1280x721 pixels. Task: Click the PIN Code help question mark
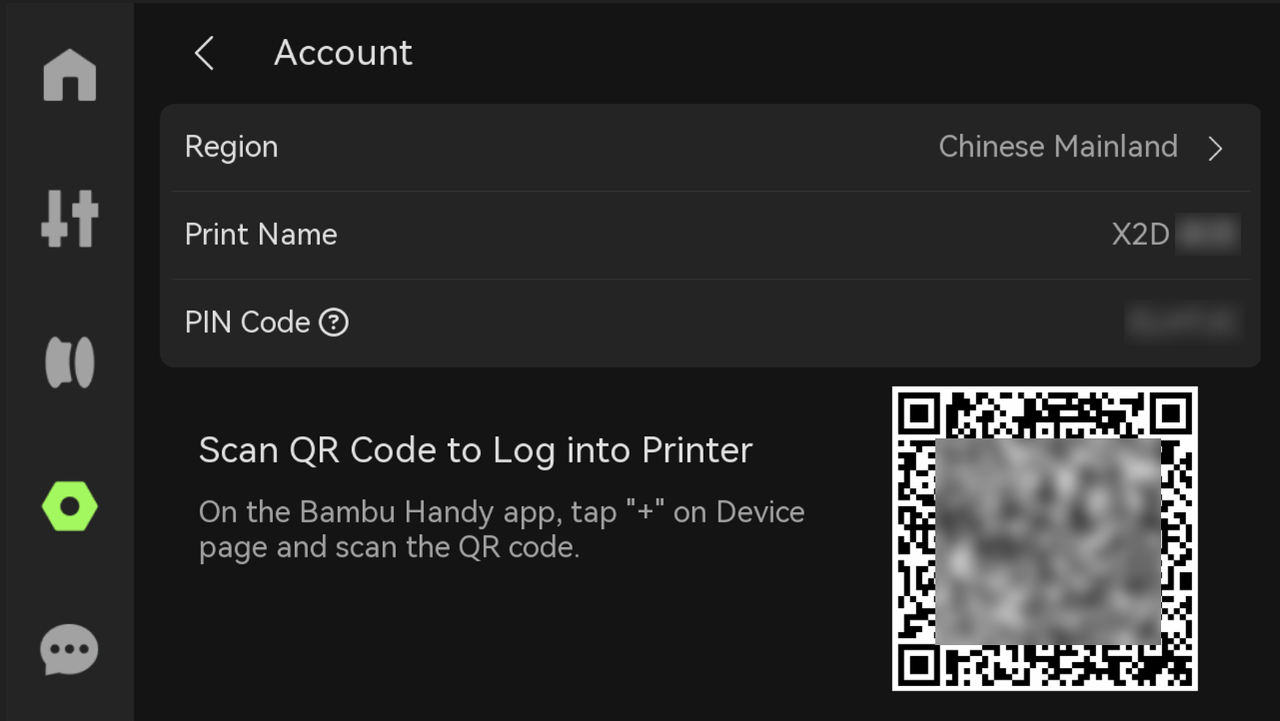click(x=333, y=323)
